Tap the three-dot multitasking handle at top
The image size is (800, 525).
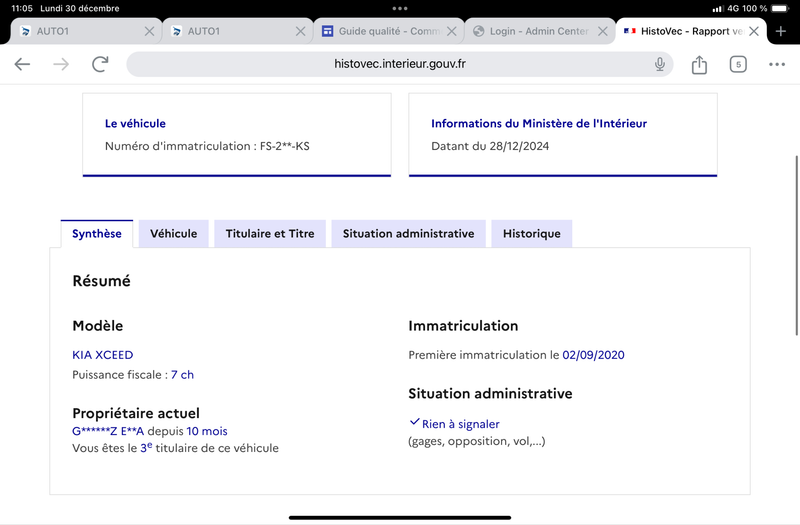[399, 8]
